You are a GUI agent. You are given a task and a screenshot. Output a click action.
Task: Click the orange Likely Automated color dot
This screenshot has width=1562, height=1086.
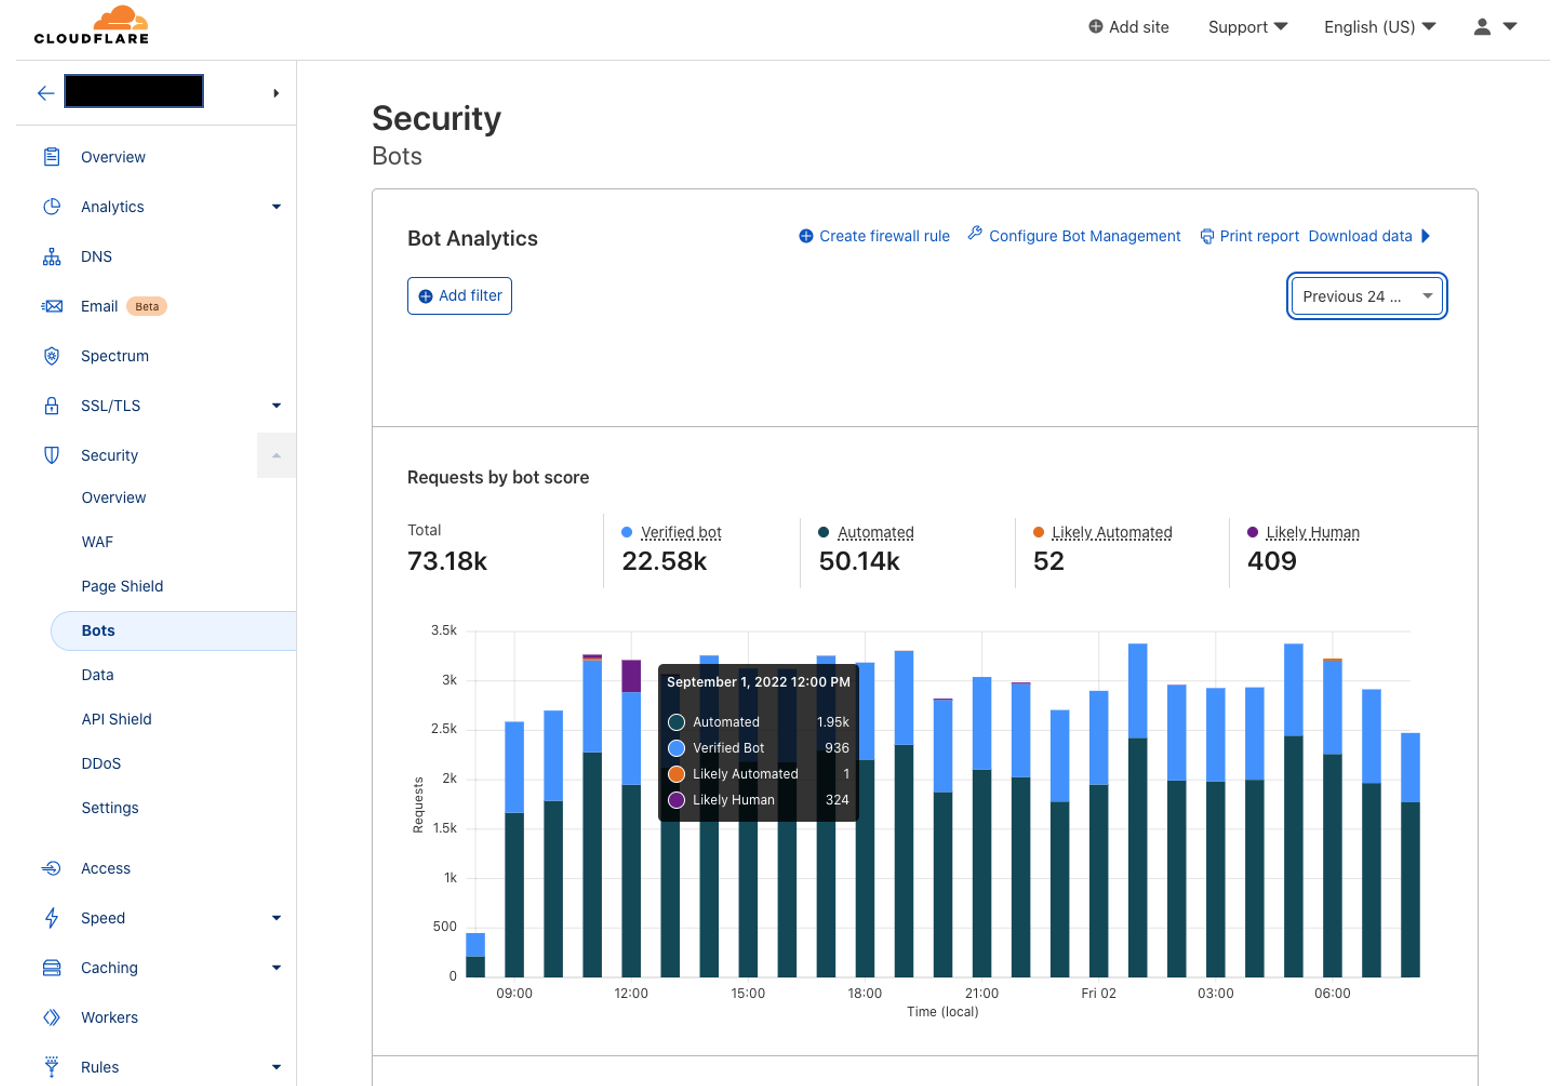(x=1040, y=532)
